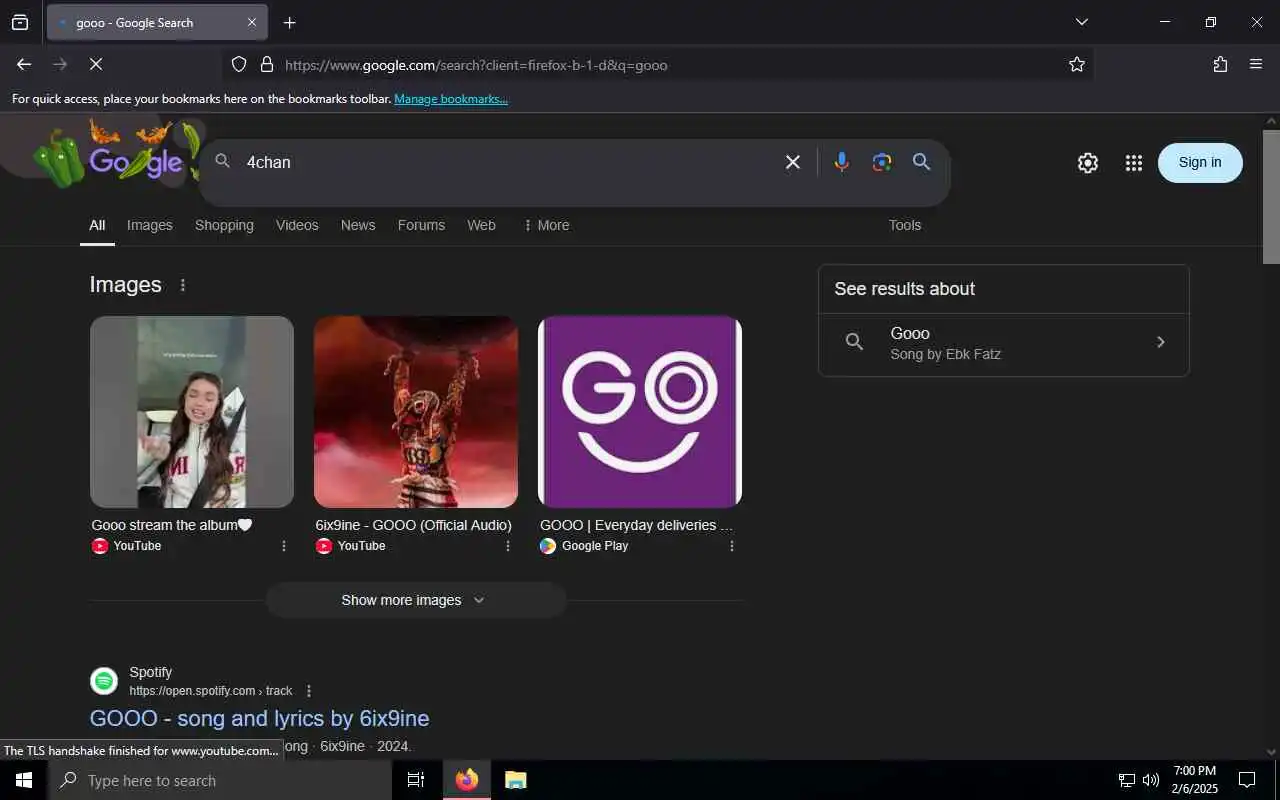Screen dimensions: 1280x800
Task: Select the All results tab
Action: (97, 226)
